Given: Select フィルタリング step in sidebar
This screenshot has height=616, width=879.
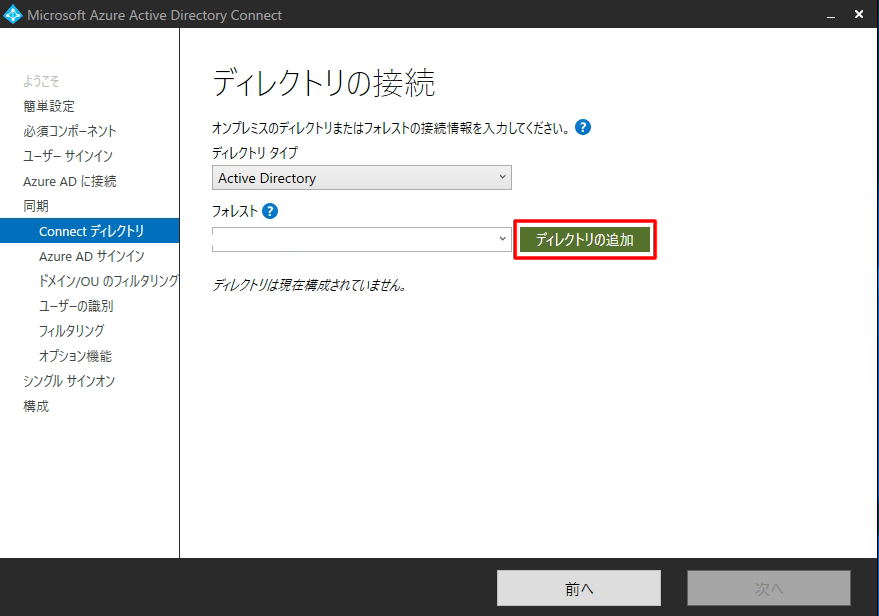Looking at the screenshot, I should coord(71,331).
